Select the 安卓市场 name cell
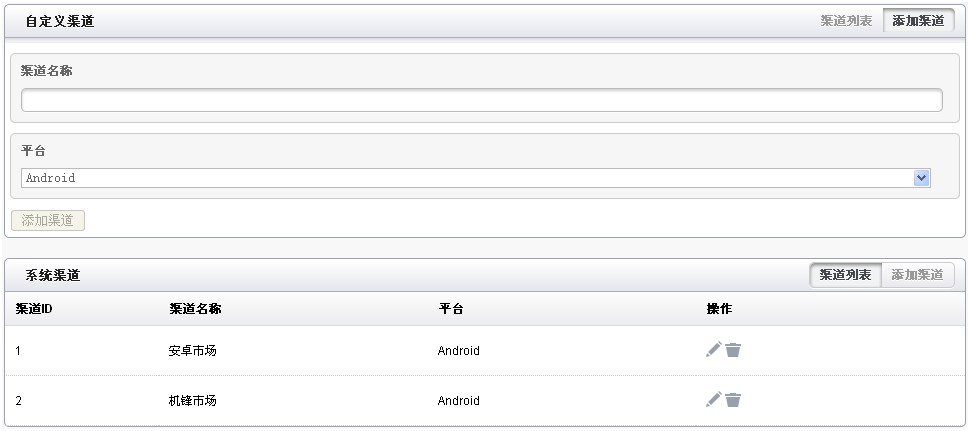970x431 pixels. coord(192,351)
